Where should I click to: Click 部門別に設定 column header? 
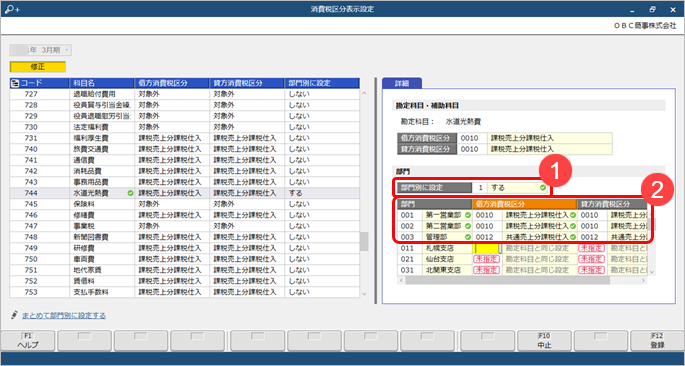pyautogui.click(x=322, y=83)
